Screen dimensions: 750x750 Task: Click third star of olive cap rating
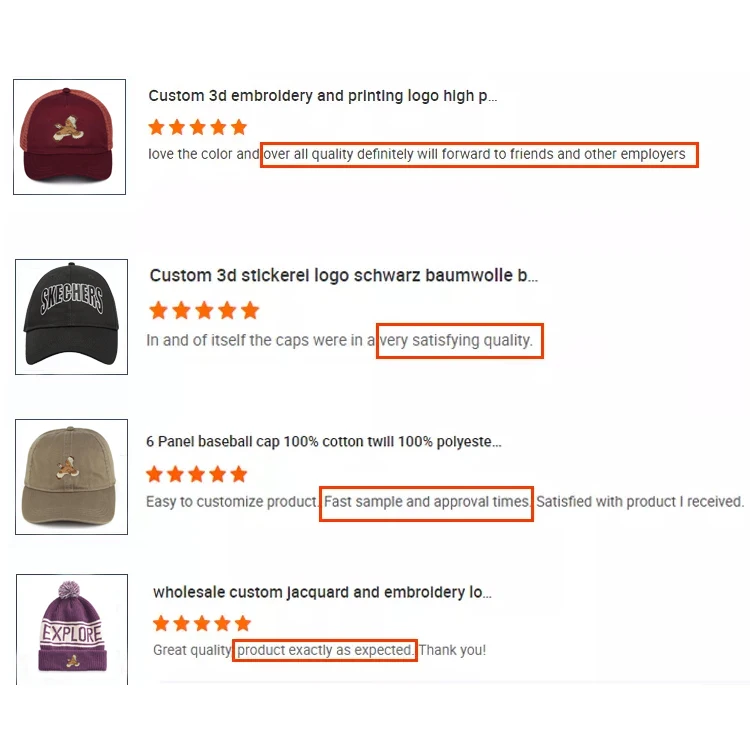click(x=196, y=474)
